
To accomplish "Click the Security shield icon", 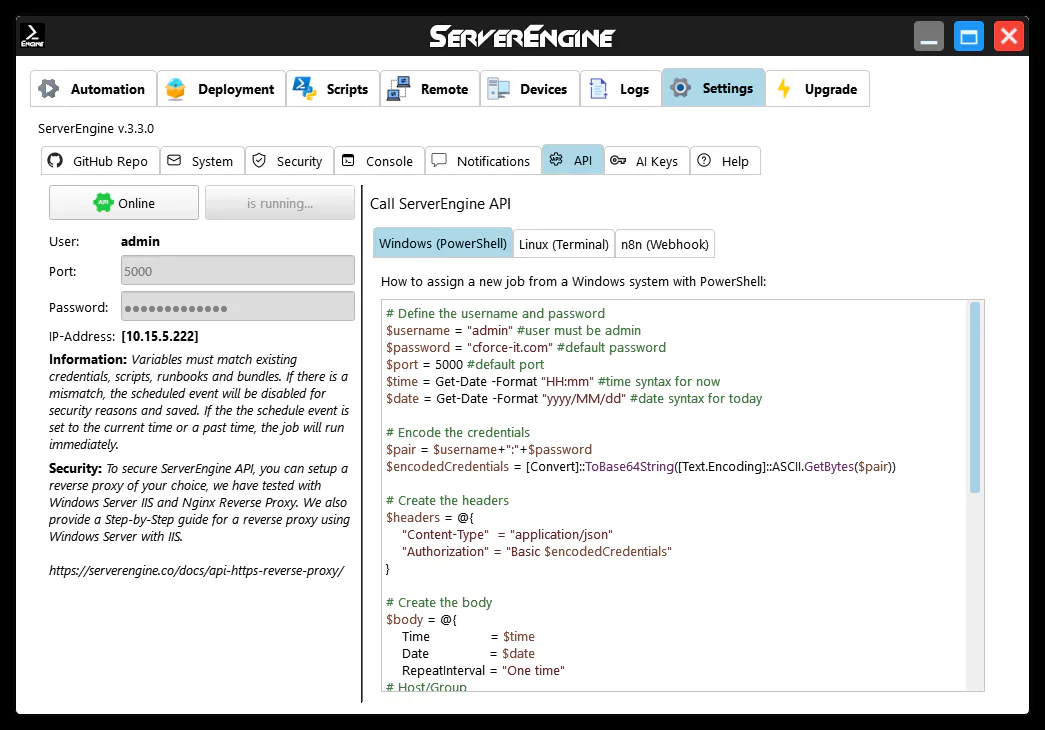I will pos(259,161).
